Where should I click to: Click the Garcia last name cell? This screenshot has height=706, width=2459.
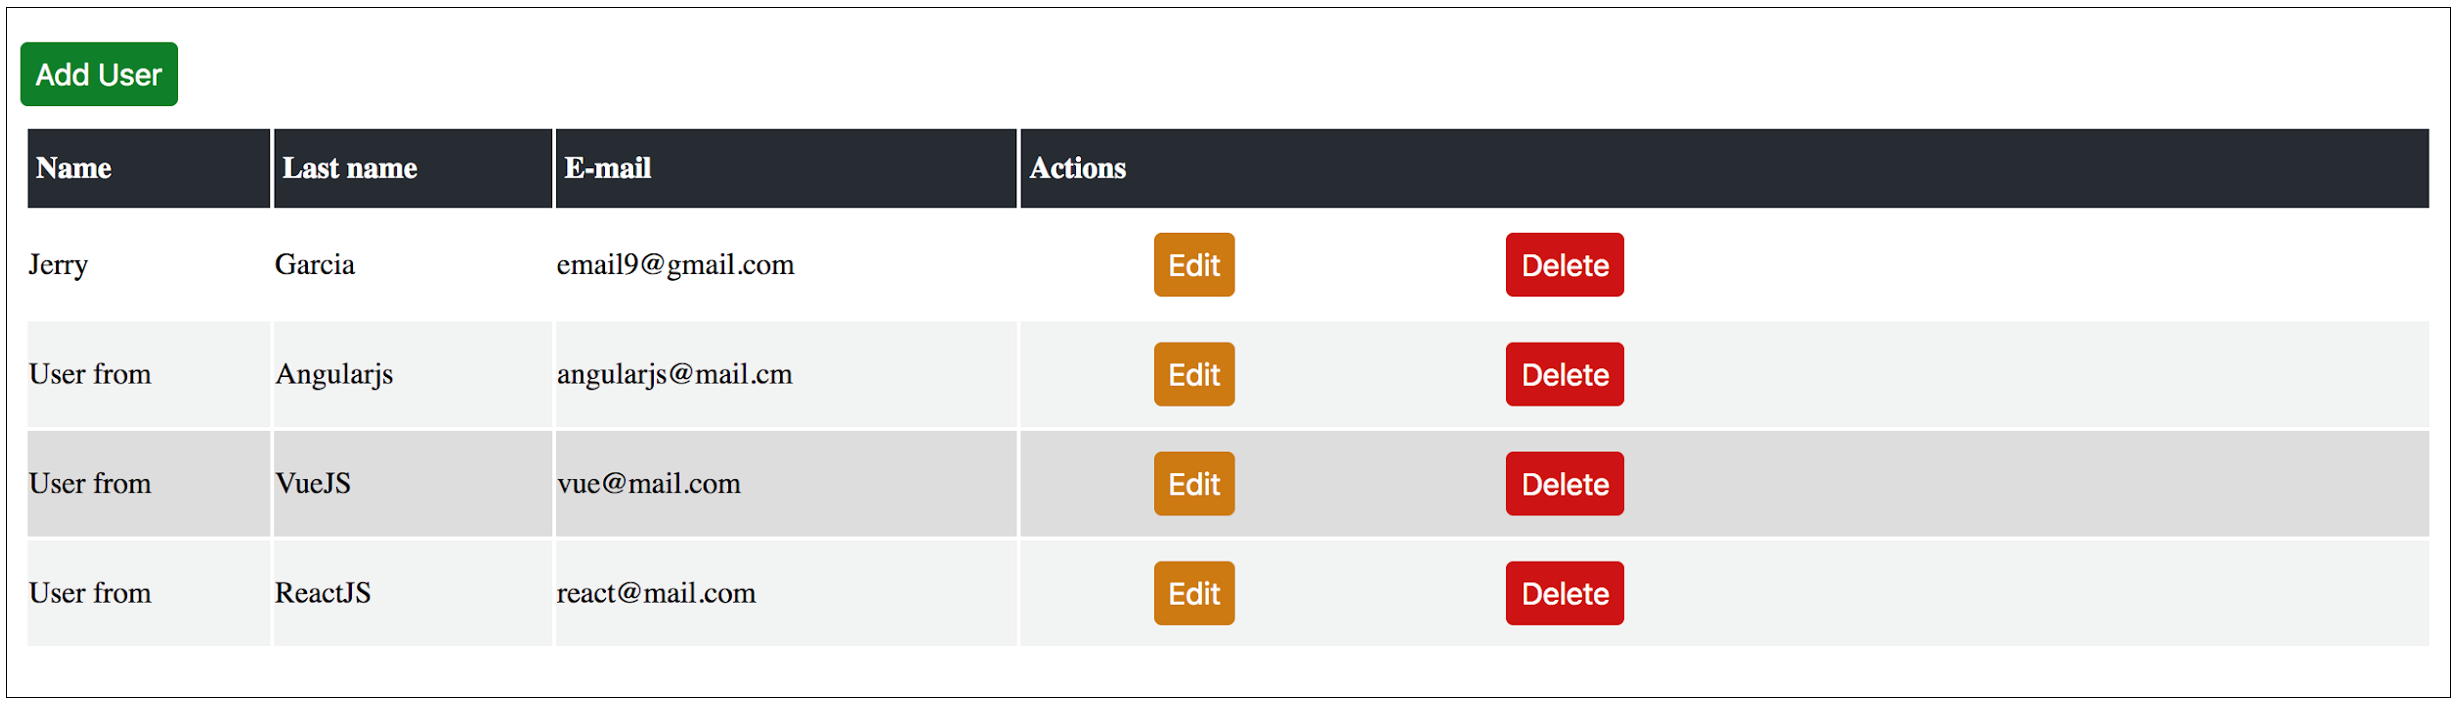(x=315, y=265)
